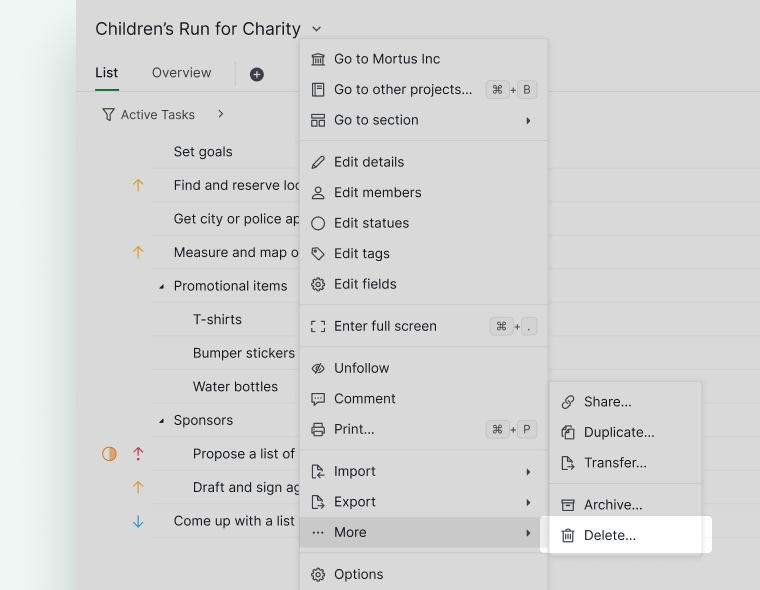The width and height of the screenshot is (760, 590).
Task: Click the Duplicate icon in submenu
Action: tap(568, 433)
